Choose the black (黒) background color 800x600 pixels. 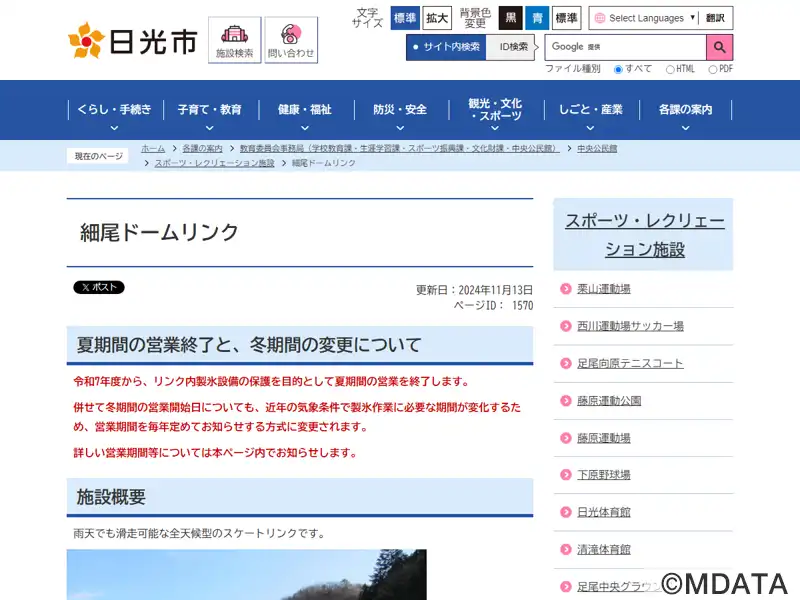pyautogui.click(x=510, y=18)
